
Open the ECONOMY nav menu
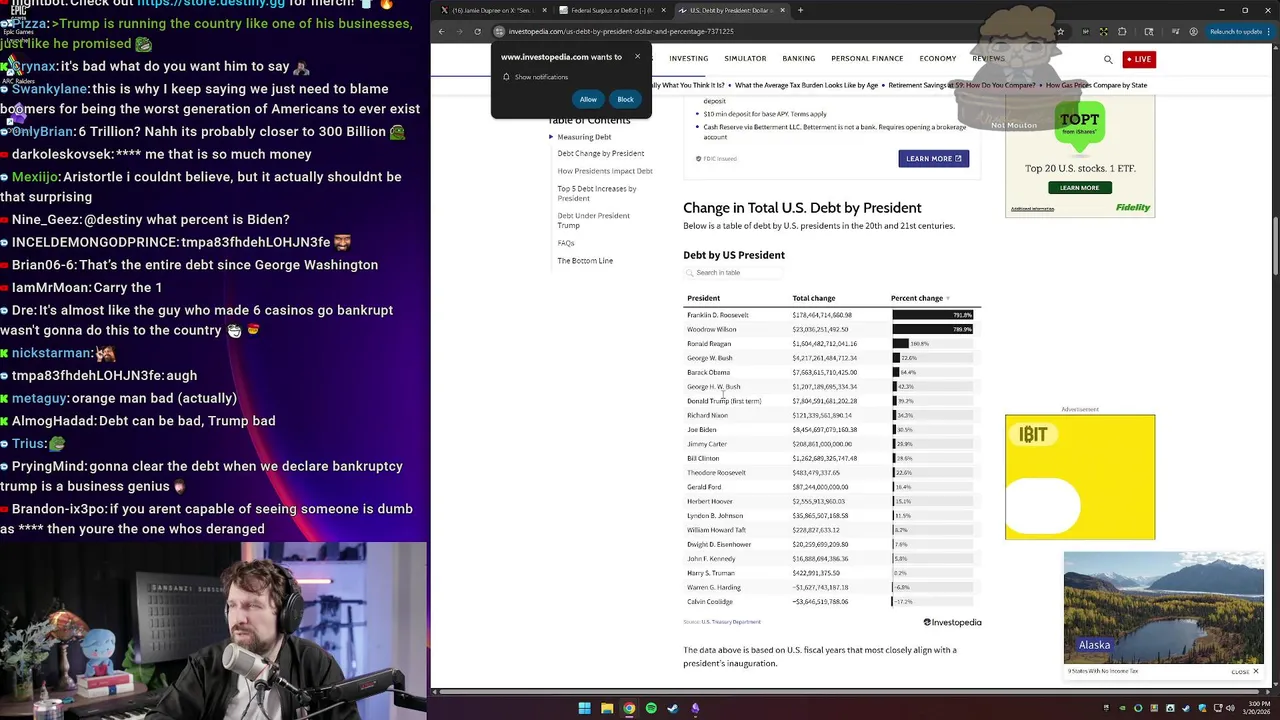point(938,59)
